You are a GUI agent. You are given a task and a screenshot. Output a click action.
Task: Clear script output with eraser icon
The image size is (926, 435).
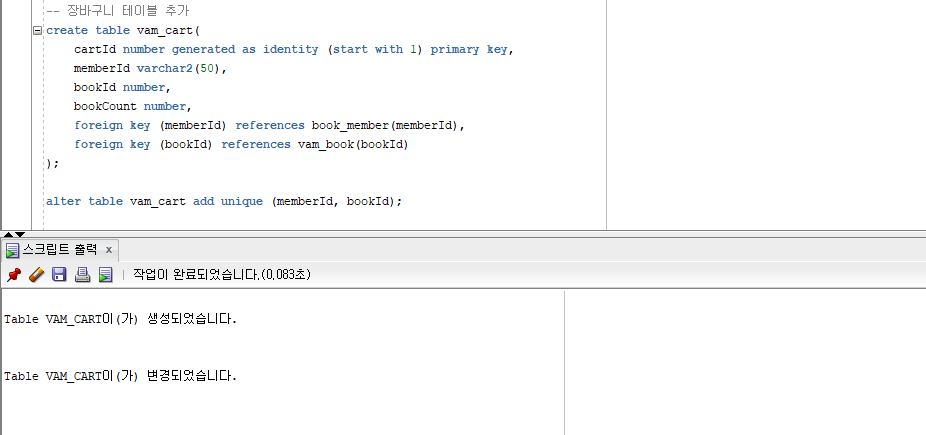point(37,274)
